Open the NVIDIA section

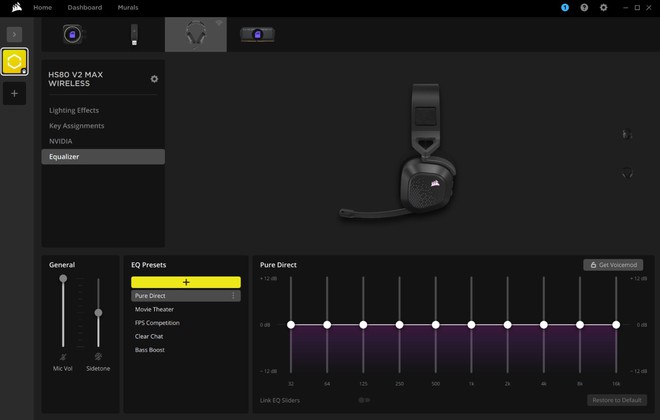click(x=61, y=141)
